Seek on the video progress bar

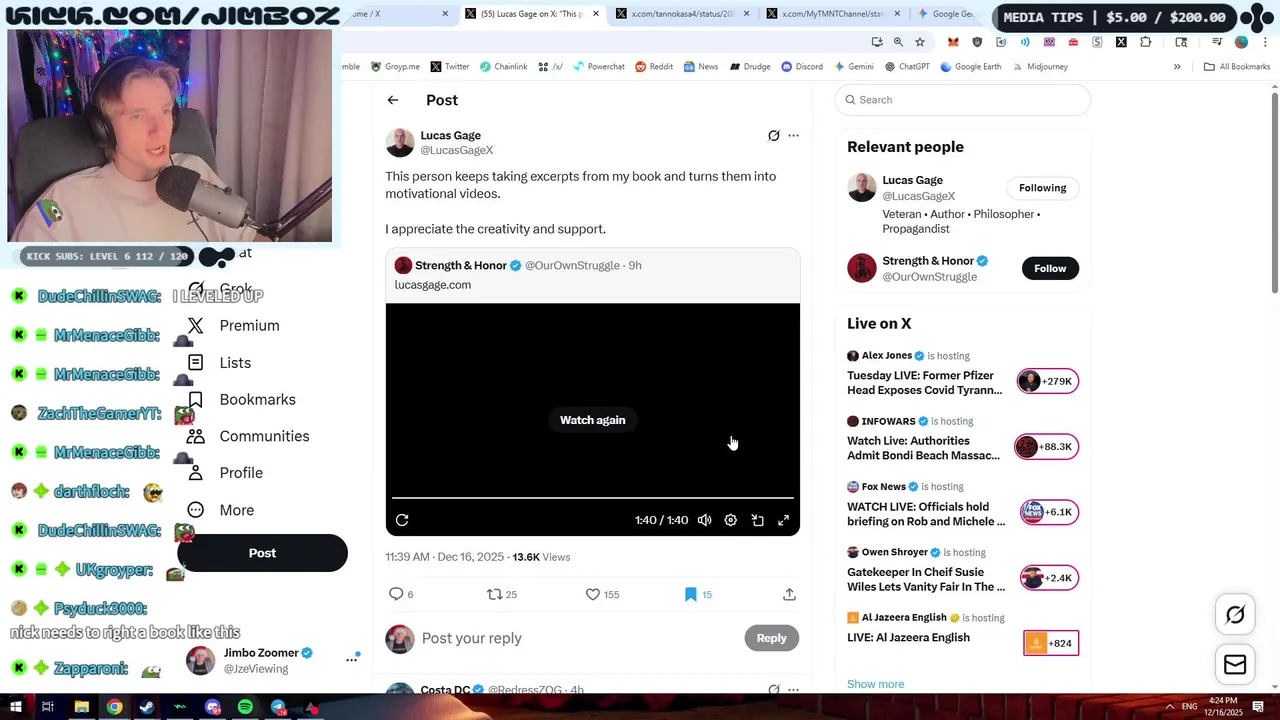click(x=593, y=497)
